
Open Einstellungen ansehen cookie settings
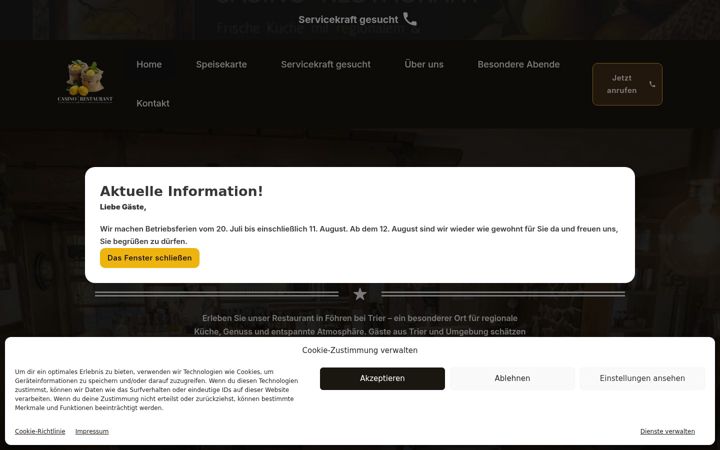(x=642, y=378)
